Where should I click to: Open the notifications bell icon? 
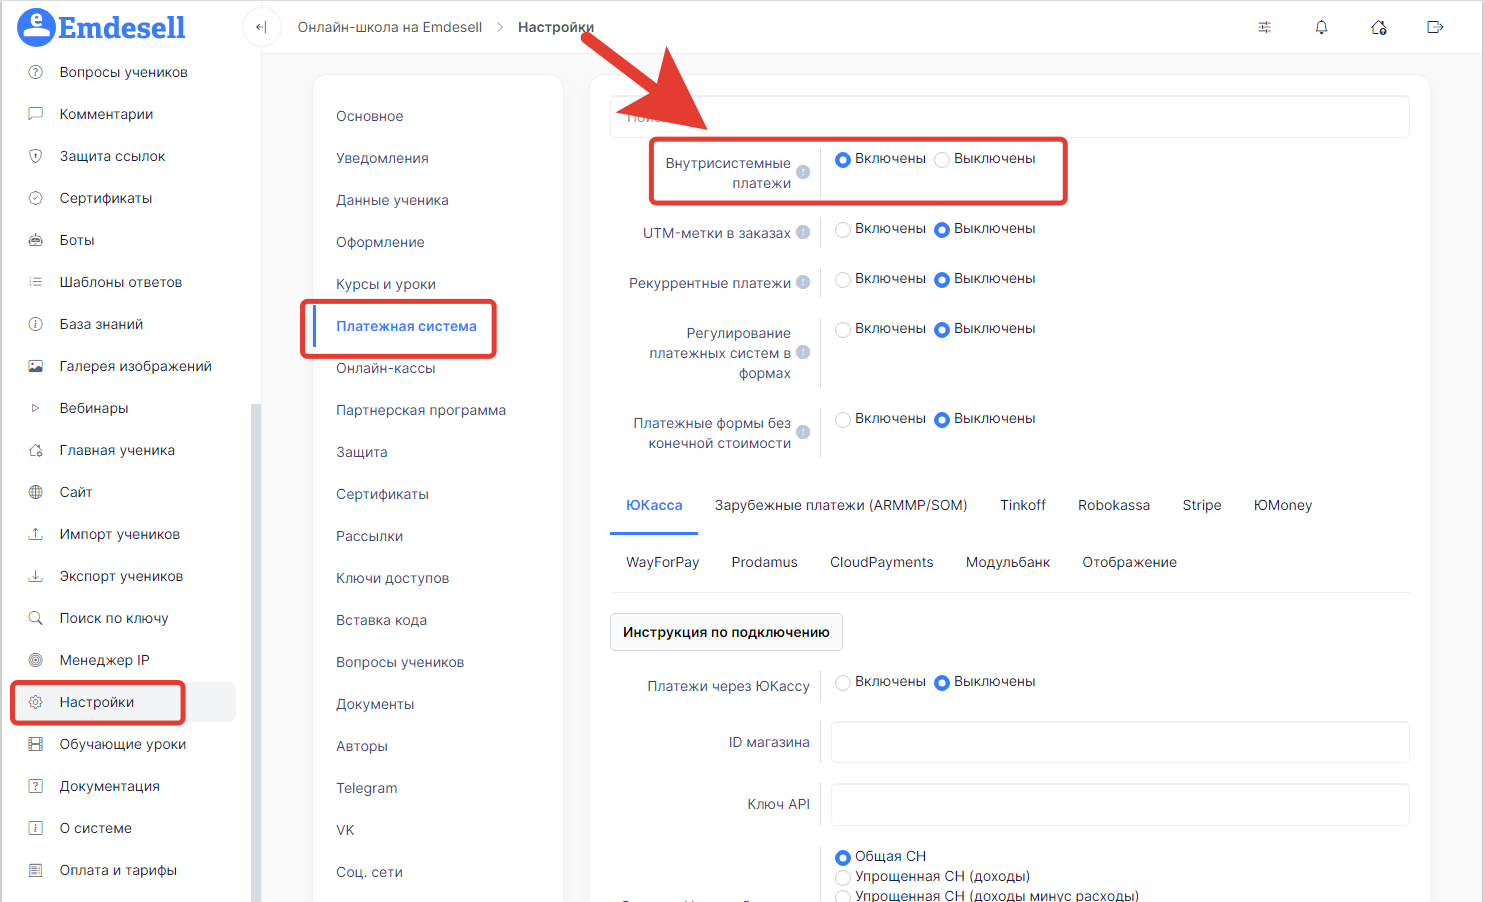point(1321,27)
